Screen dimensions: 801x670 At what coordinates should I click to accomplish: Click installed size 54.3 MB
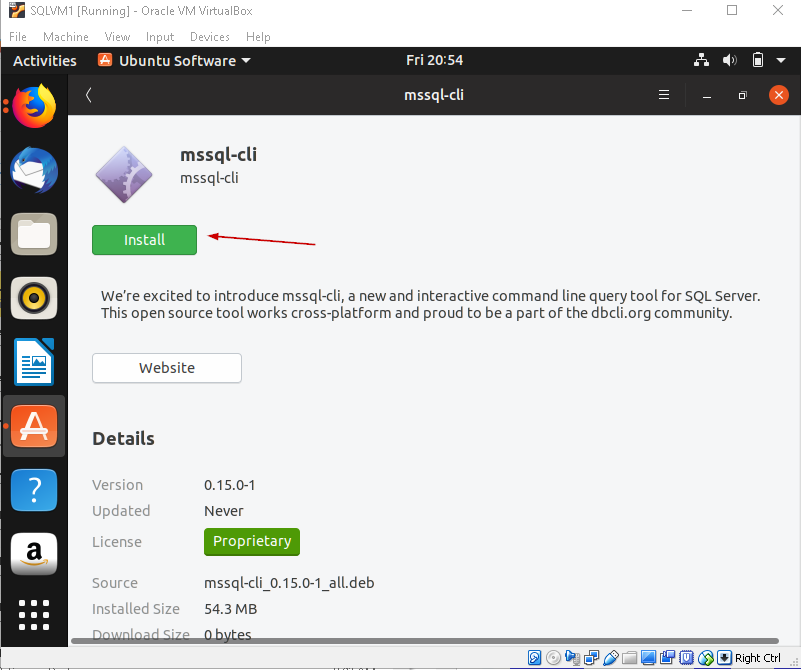[230, 609]
